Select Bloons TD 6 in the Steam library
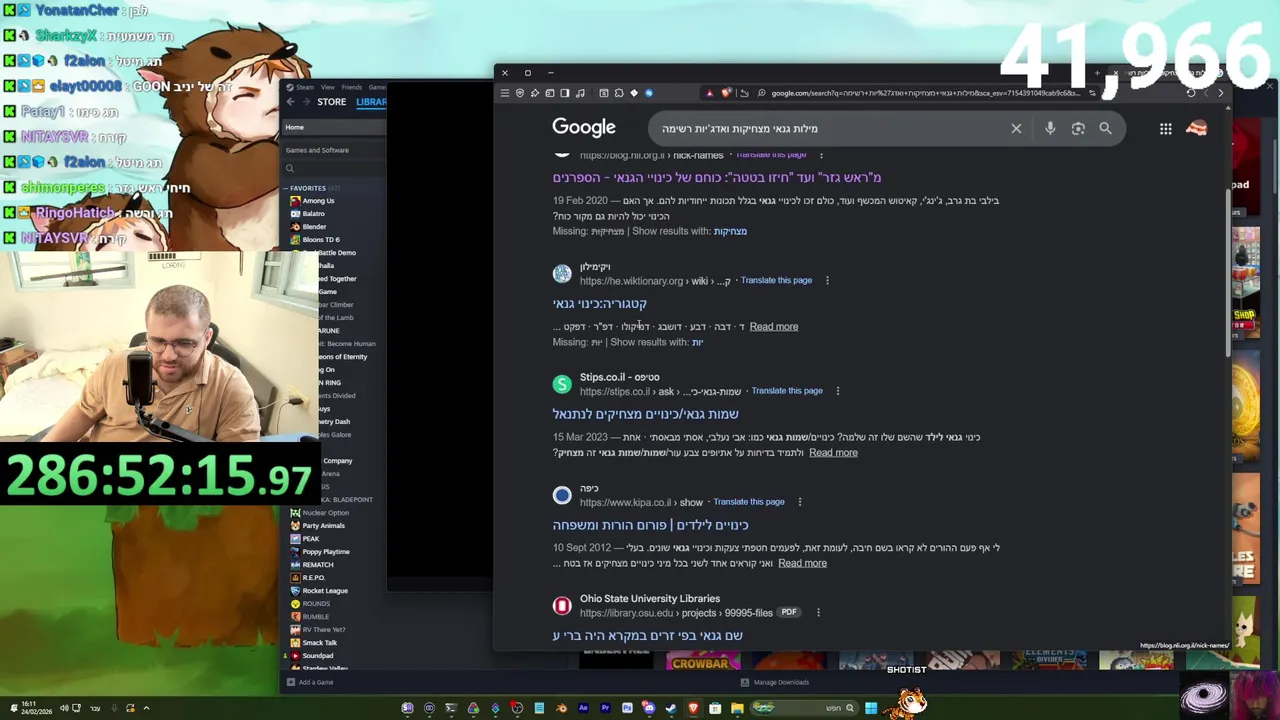 coord(321,240)
